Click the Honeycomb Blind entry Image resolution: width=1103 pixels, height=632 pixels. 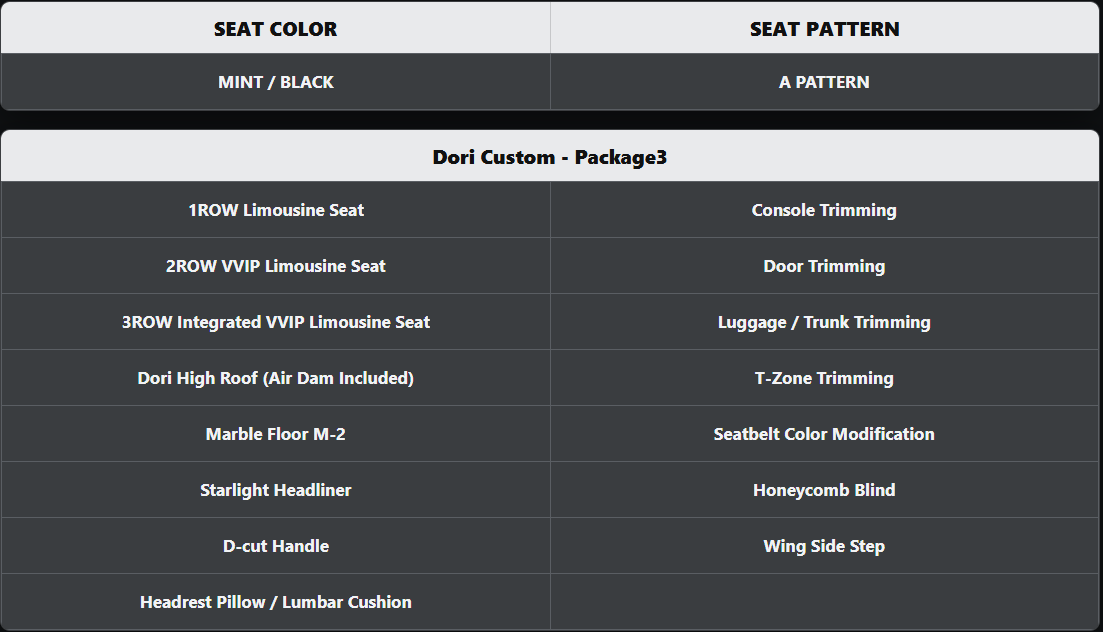[x=824, y=490]
